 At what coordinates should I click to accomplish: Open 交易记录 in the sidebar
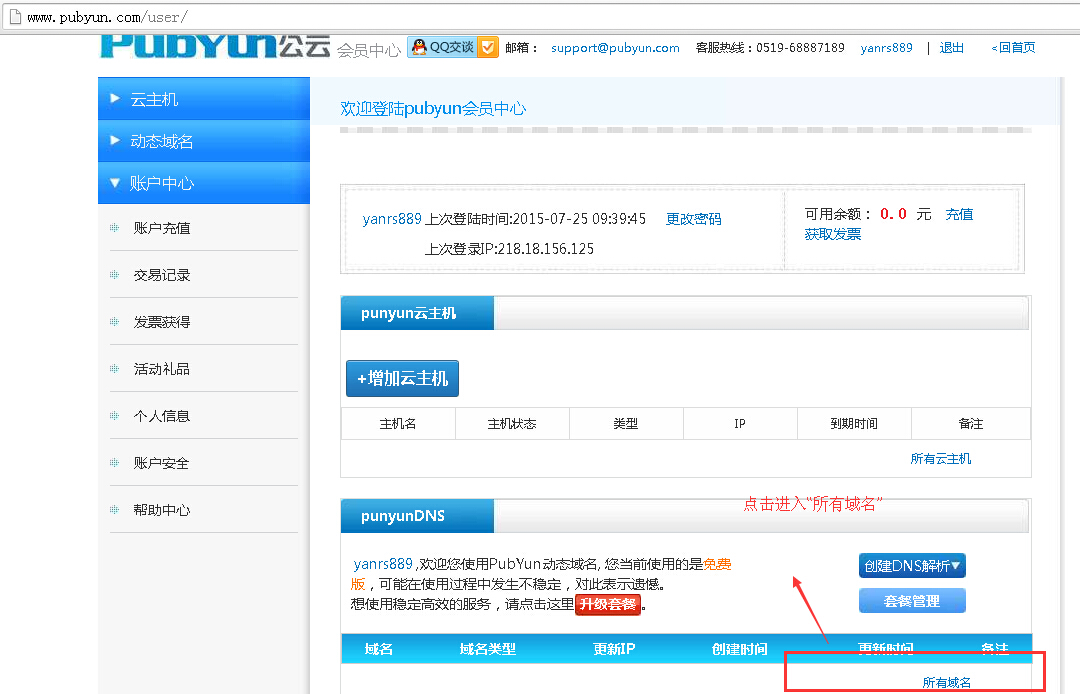[162, 275]
